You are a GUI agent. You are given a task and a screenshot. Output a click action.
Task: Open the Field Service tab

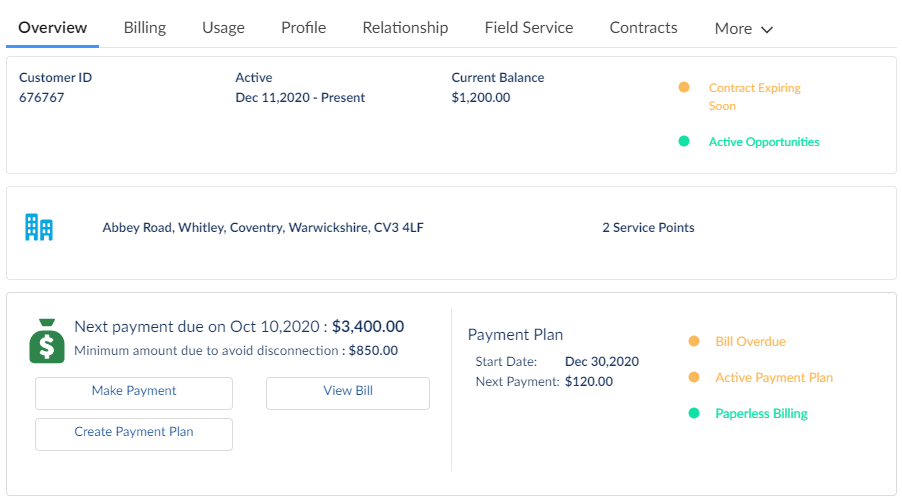[x=529, y=28]
